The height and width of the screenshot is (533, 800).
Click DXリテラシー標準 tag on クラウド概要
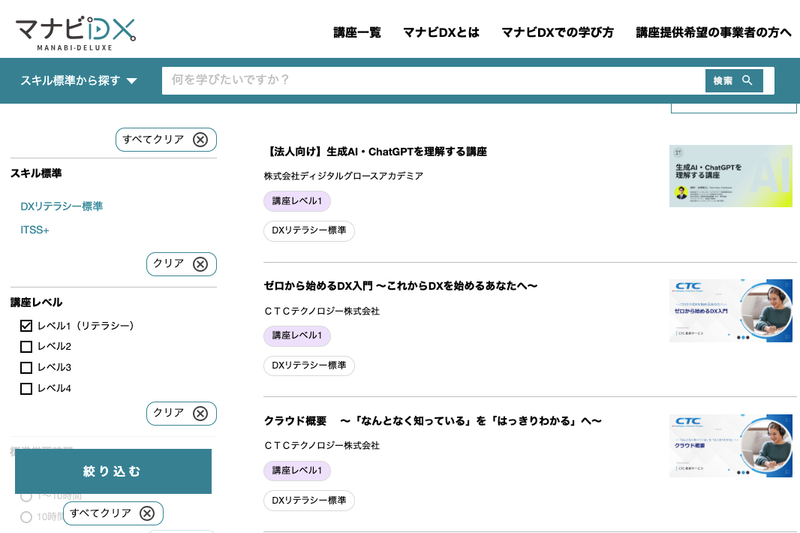pos(309,500)
